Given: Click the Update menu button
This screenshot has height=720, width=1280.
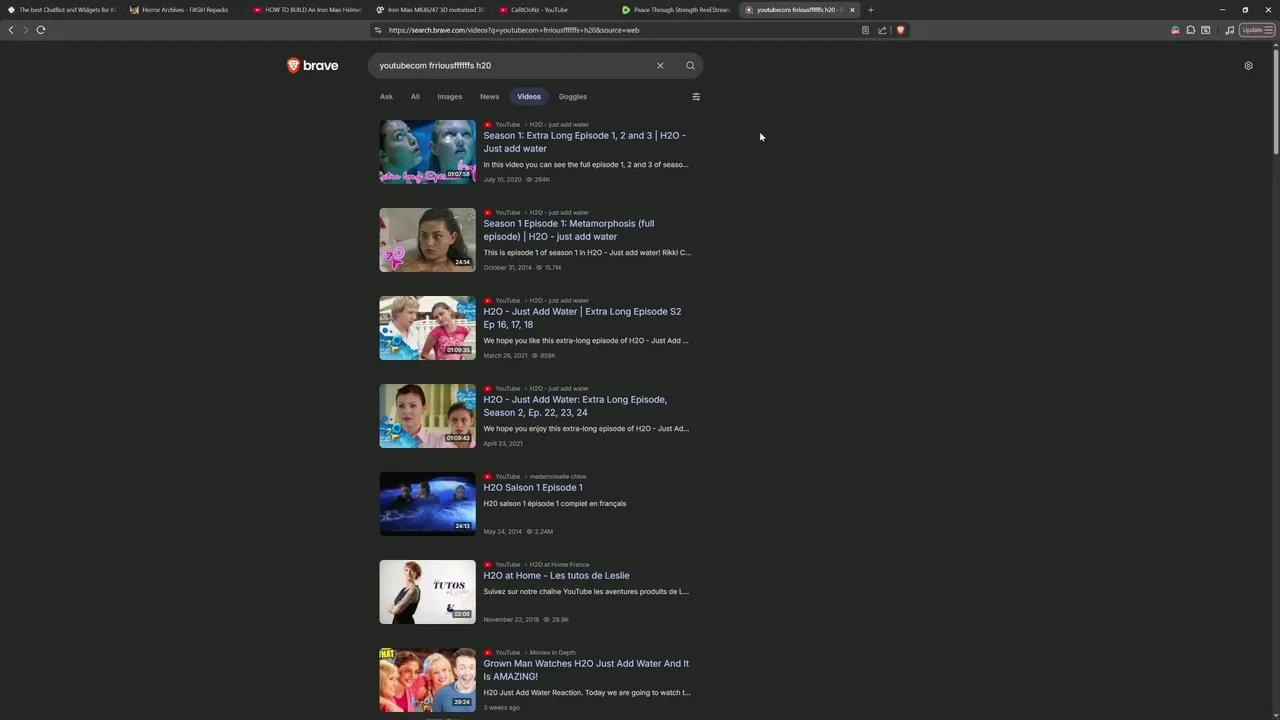Looking at the screenshot, I should click(x=1255, y=30).
